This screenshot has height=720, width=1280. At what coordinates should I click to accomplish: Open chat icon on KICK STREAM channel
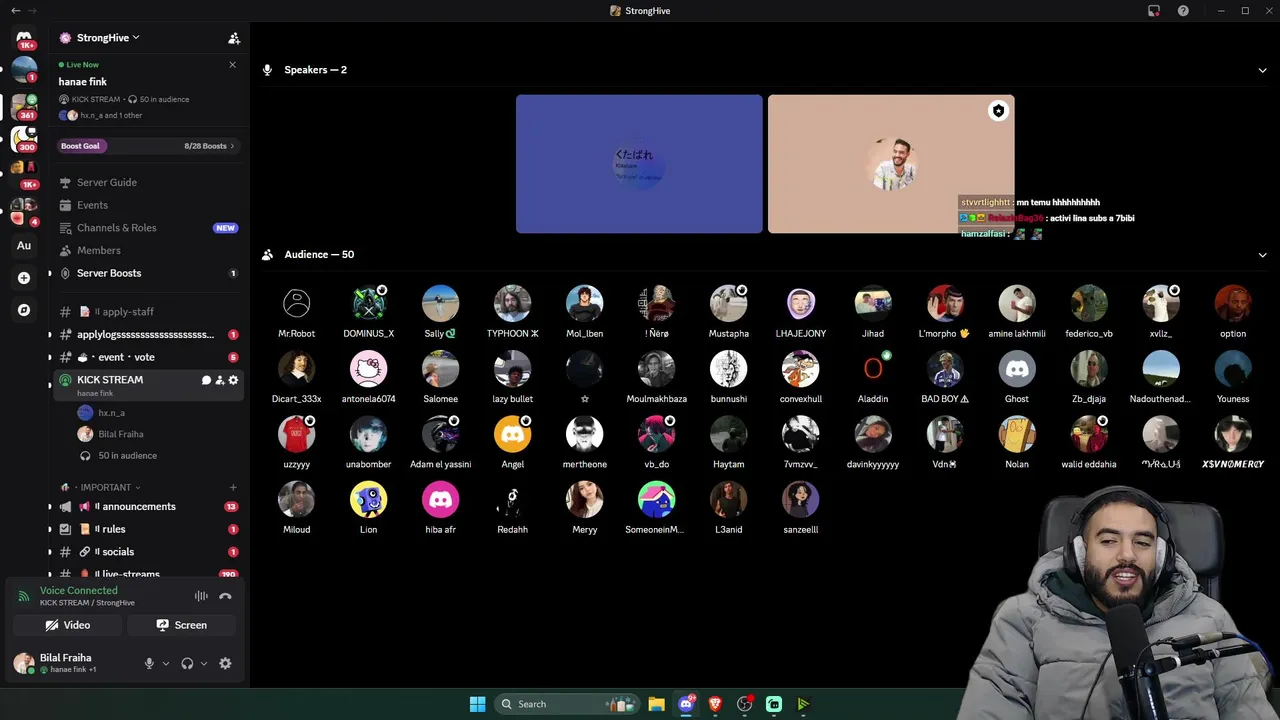[206, 380]
